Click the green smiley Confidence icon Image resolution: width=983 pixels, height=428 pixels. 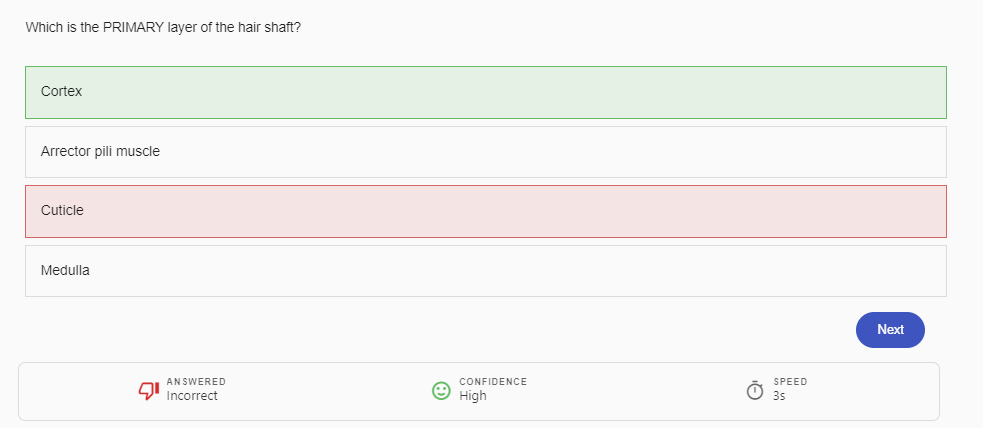tap(441, 390)
